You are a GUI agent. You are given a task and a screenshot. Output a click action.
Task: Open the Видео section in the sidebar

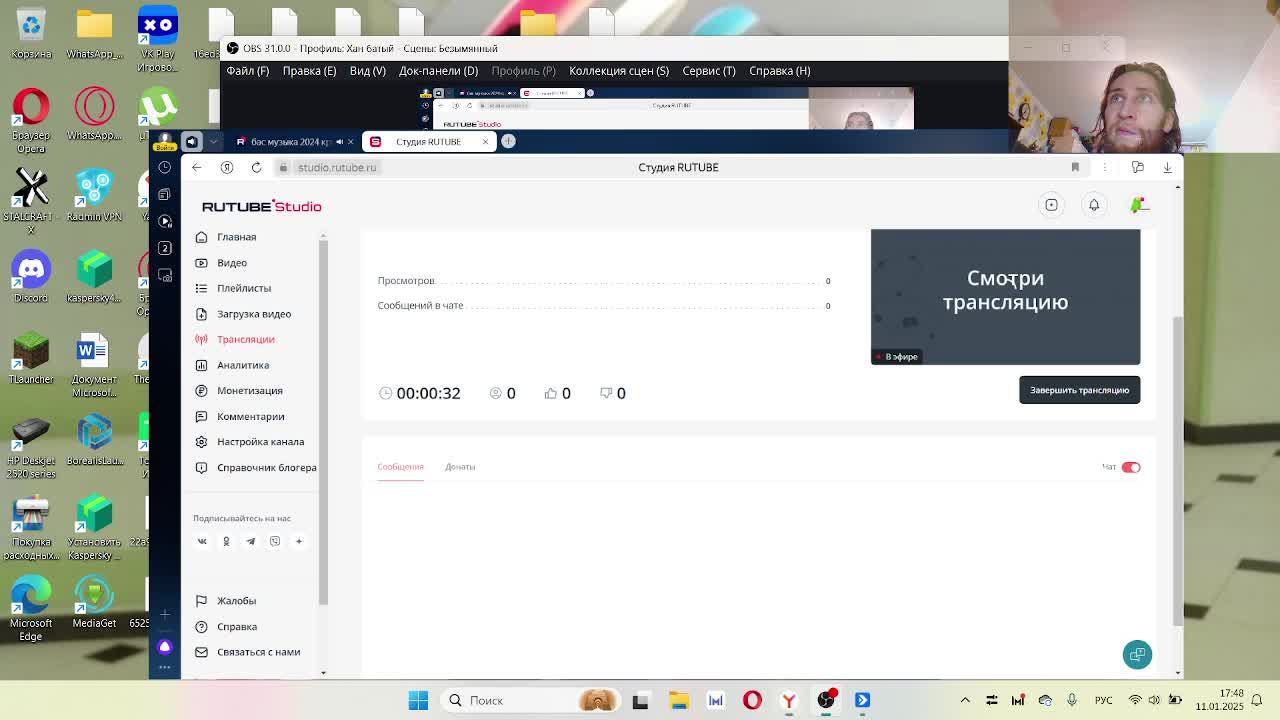[x=232, y=263]
